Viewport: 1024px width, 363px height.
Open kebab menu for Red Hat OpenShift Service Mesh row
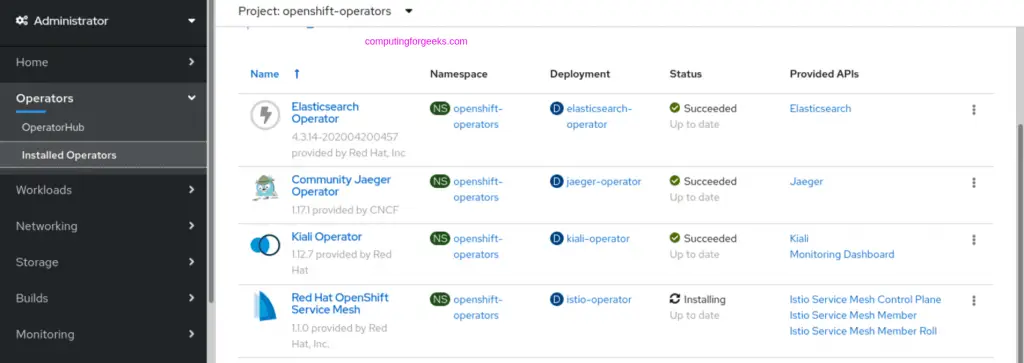974,300
